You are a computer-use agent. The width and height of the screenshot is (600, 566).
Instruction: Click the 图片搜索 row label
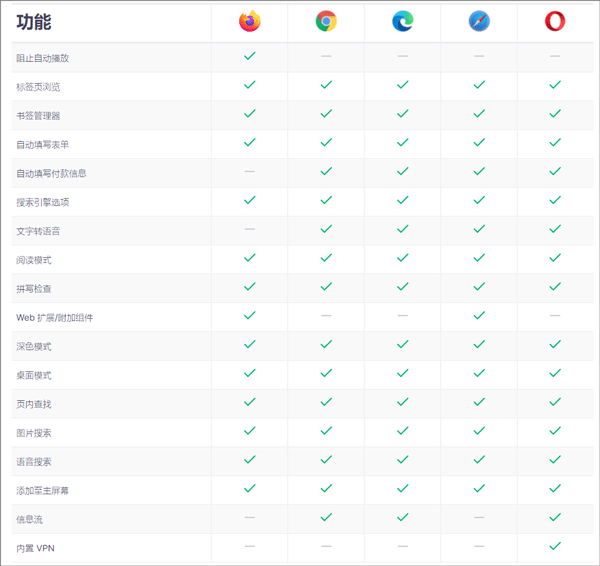34,433
